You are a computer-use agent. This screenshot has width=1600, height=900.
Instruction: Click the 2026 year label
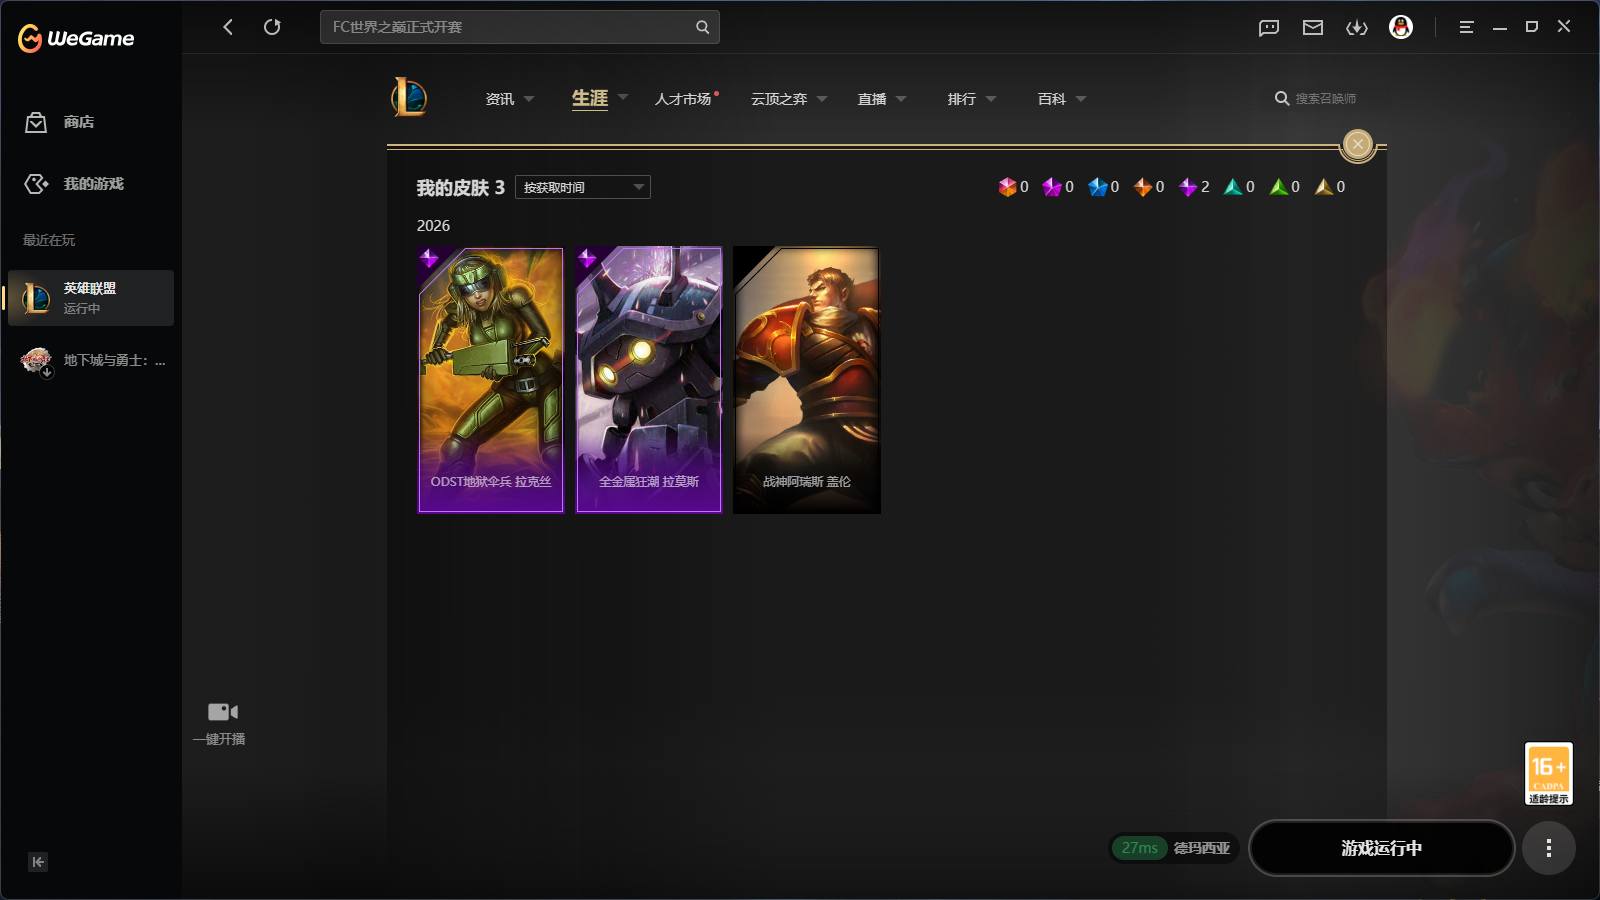coord(433,226)
